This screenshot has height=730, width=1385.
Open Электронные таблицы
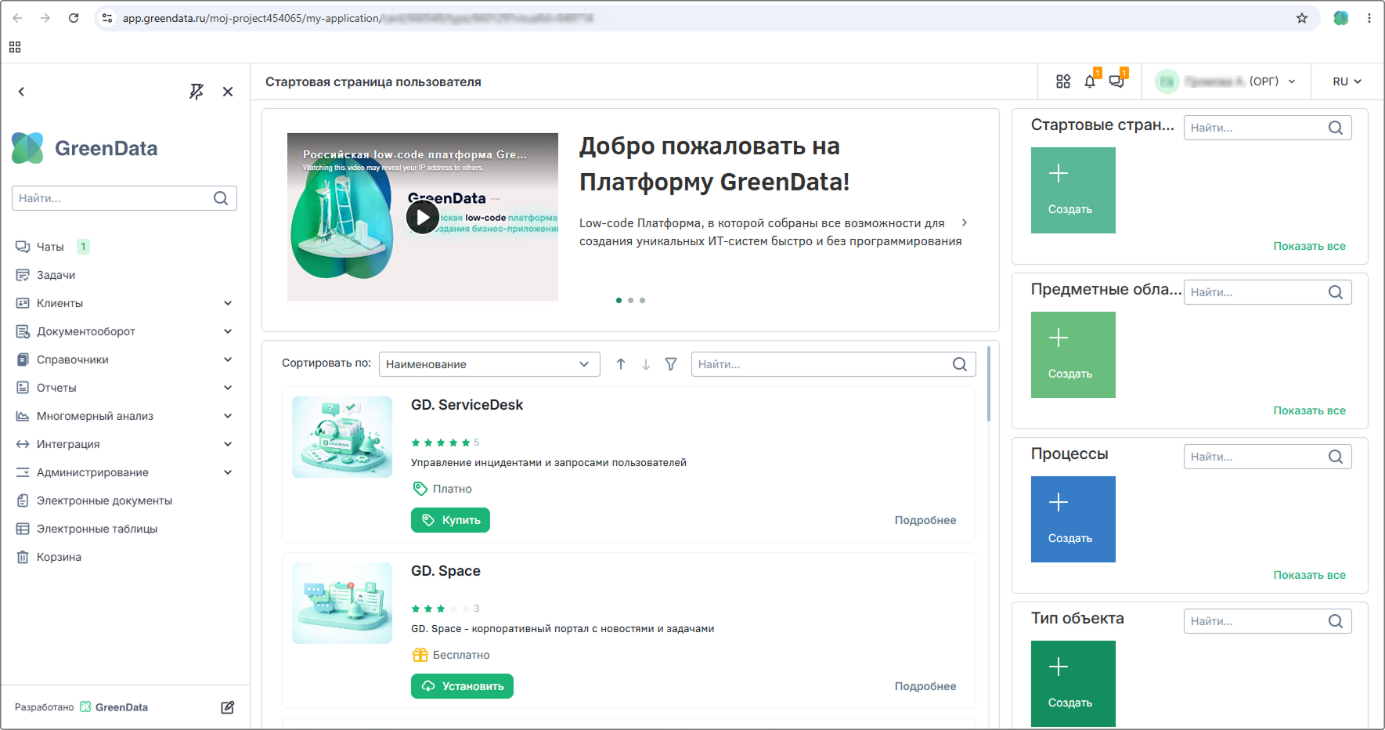(97, 529)
